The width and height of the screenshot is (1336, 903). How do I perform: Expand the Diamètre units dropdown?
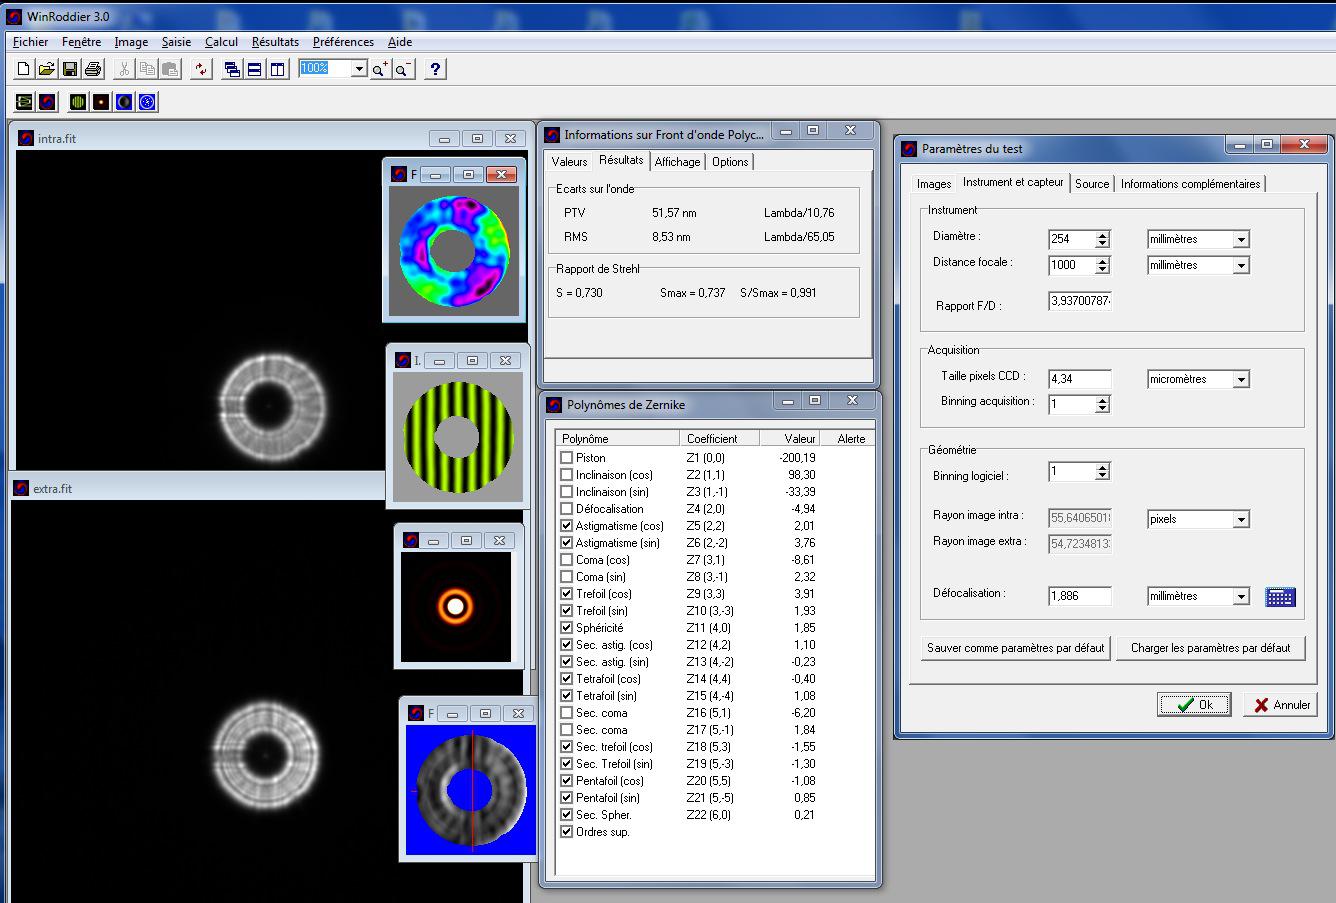(x=1240, y=240)
